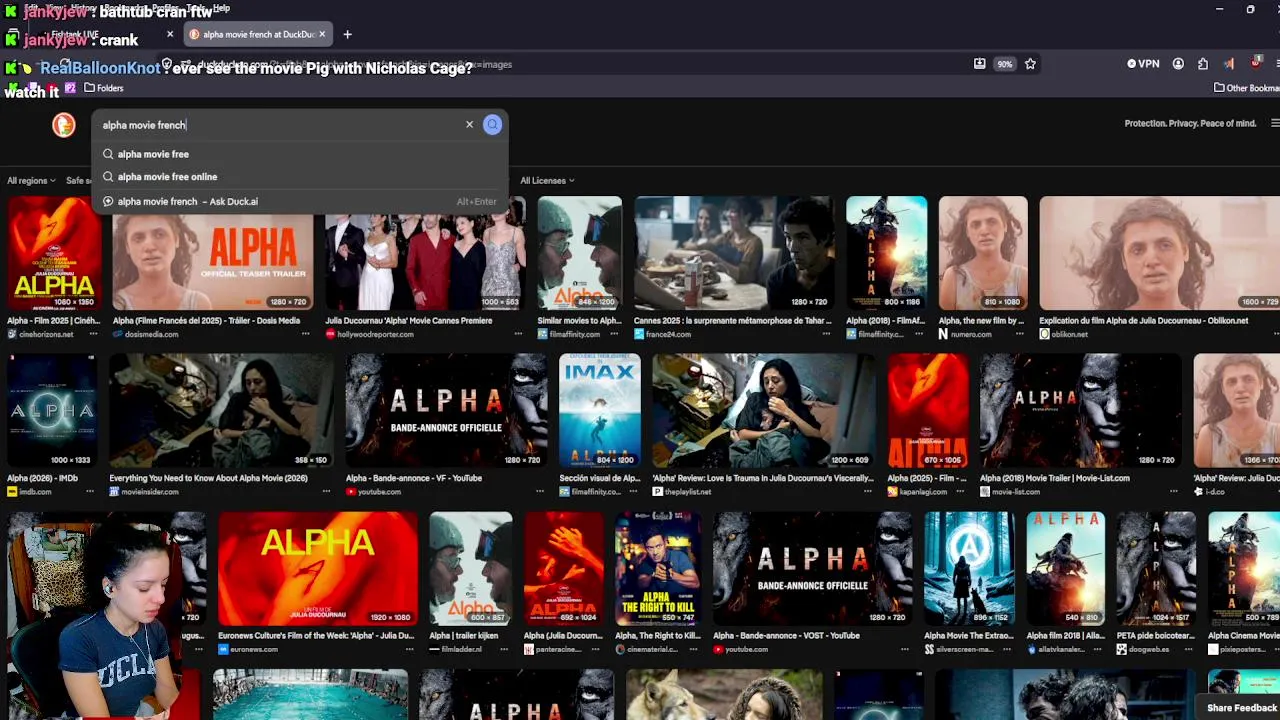Click the red uBlock extension icon
The height and width of the screenshot is (720, 1280).
pyautogui.click(x=1255, y=64)
